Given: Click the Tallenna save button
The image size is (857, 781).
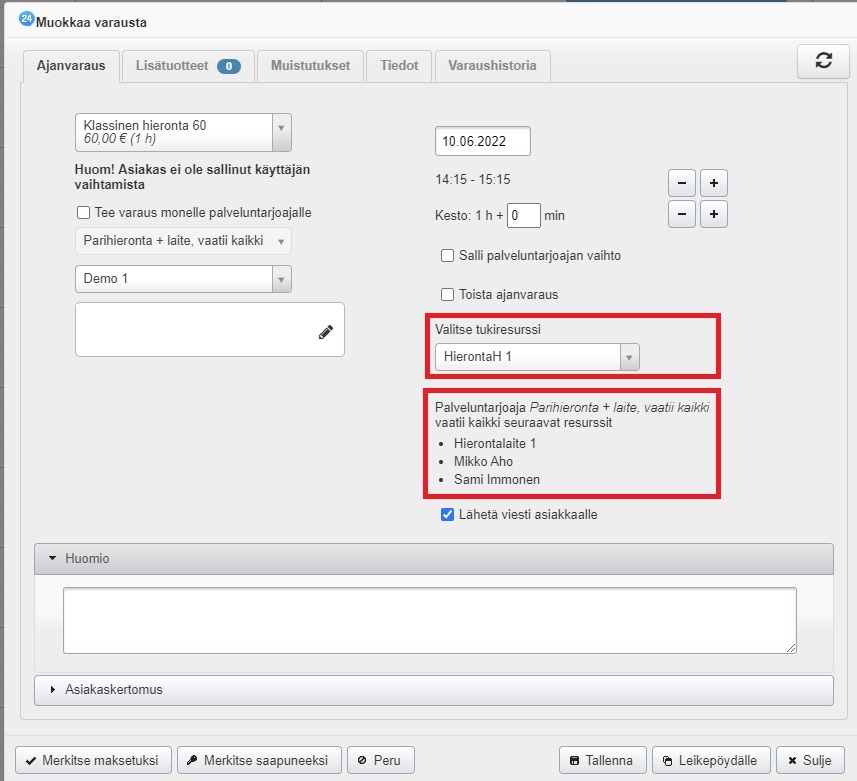Looking at the screenshot, I should coord(602,760).
